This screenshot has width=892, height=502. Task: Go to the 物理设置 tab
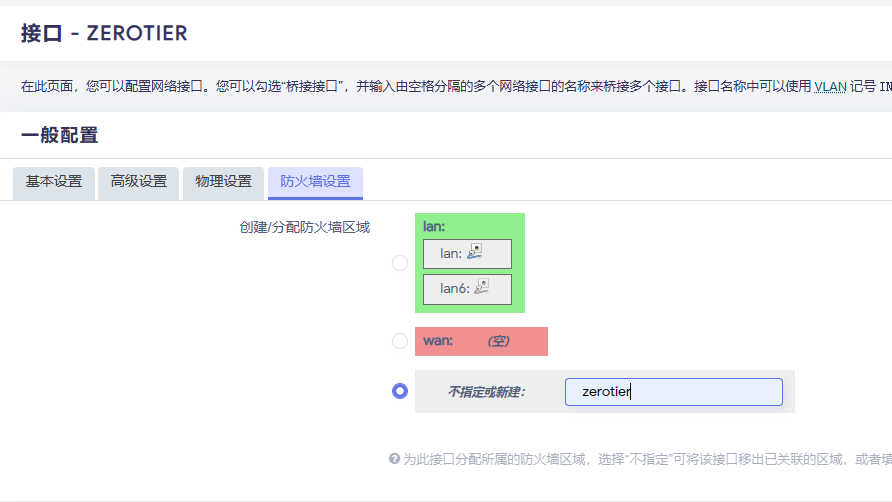point(224,182)
